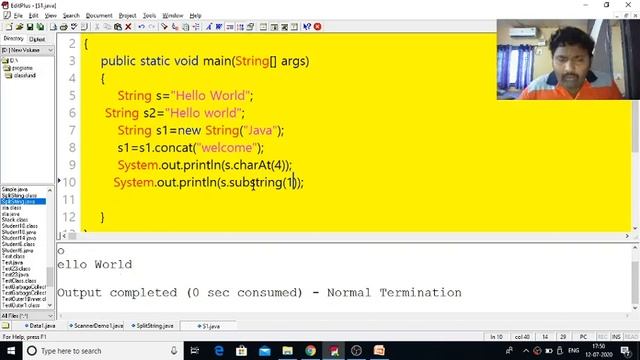Click the Print Preview toolbar icon
640x360 pixels.
click(53, 27)
